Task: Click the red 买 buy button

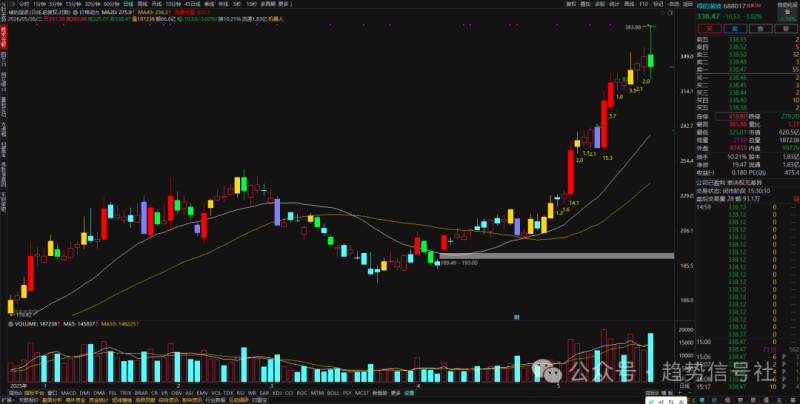Action: pos(710,29)
